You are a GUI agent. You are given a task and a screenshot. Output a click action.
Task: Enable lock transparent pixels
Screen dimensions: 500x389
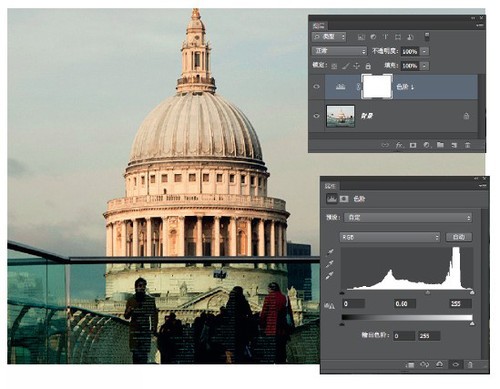pos(334,66)
